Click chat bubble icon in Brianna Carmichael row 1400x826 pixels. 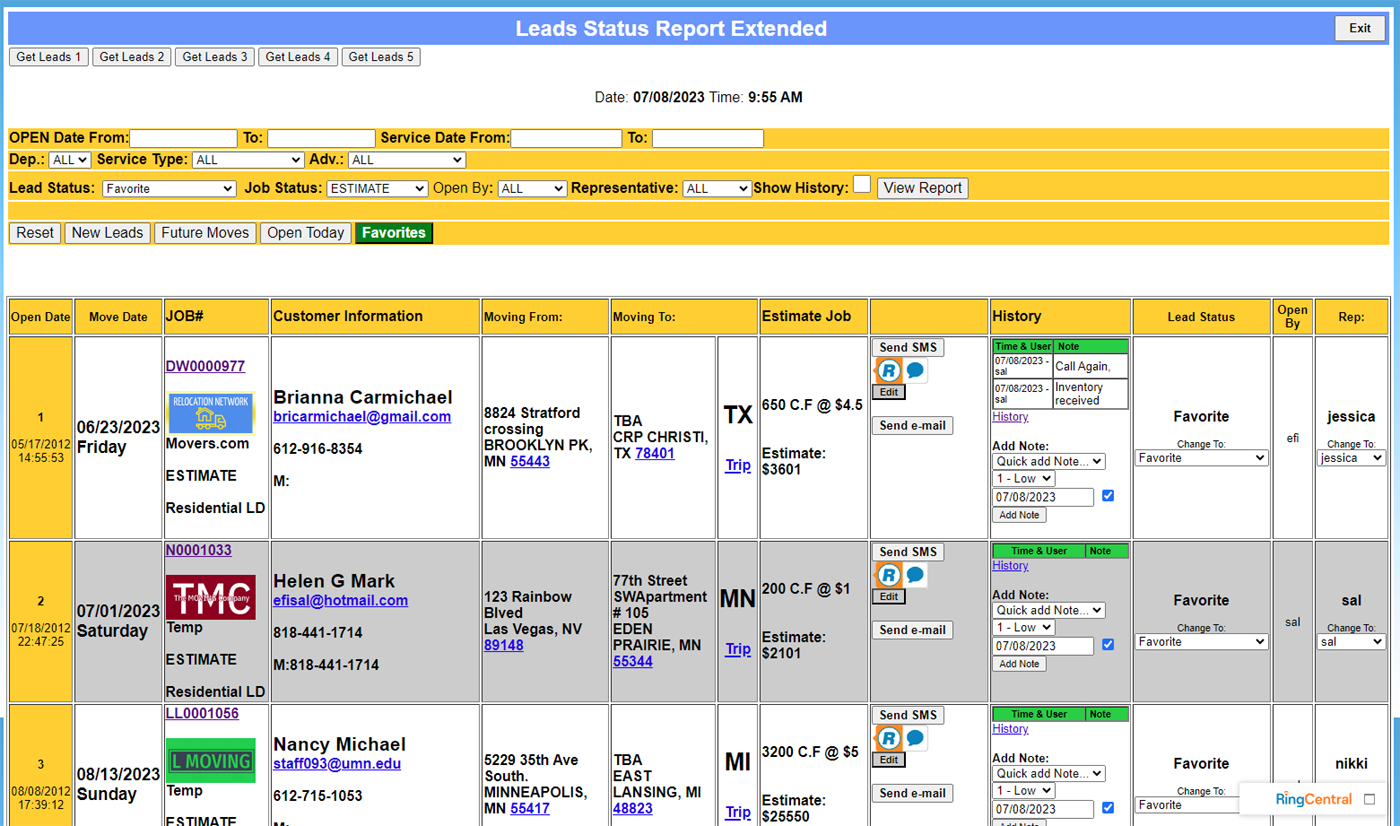click(915, 371)
